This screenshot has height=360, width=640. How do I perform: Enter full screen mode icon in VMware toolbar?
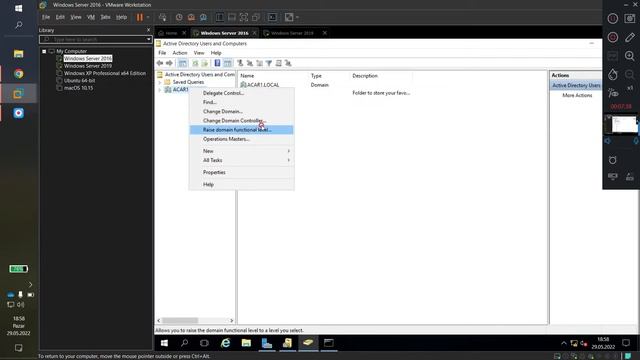pyautogui.click(x=244, y=17)
